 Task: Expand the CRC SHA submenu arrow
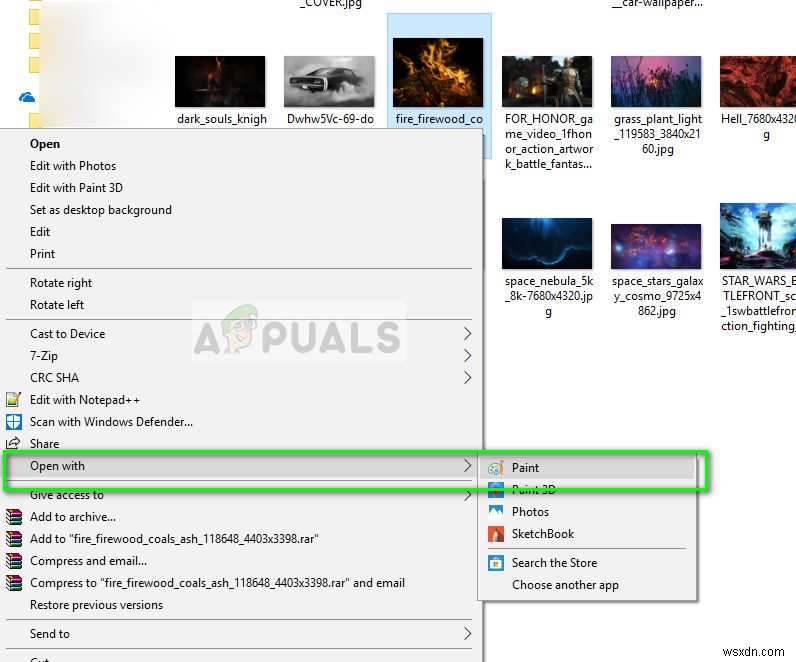point(468,377)
